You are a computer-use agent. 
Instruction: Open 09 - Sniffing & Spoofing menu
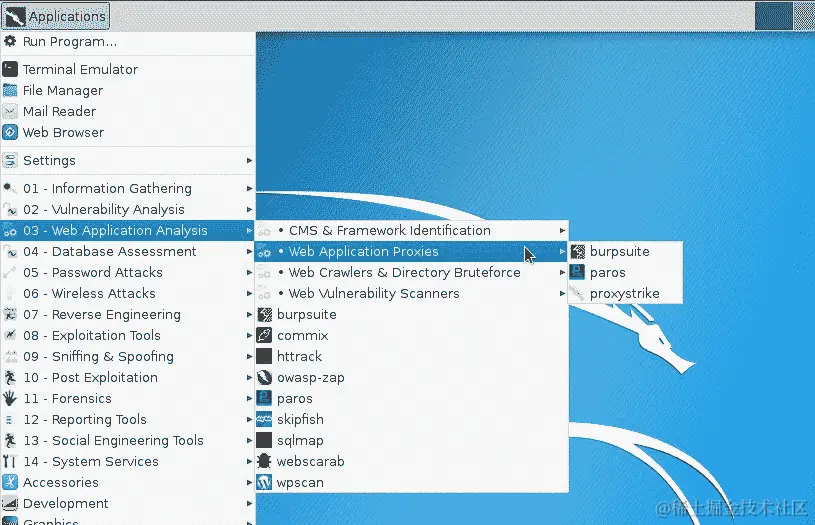(x=128, y=356)
